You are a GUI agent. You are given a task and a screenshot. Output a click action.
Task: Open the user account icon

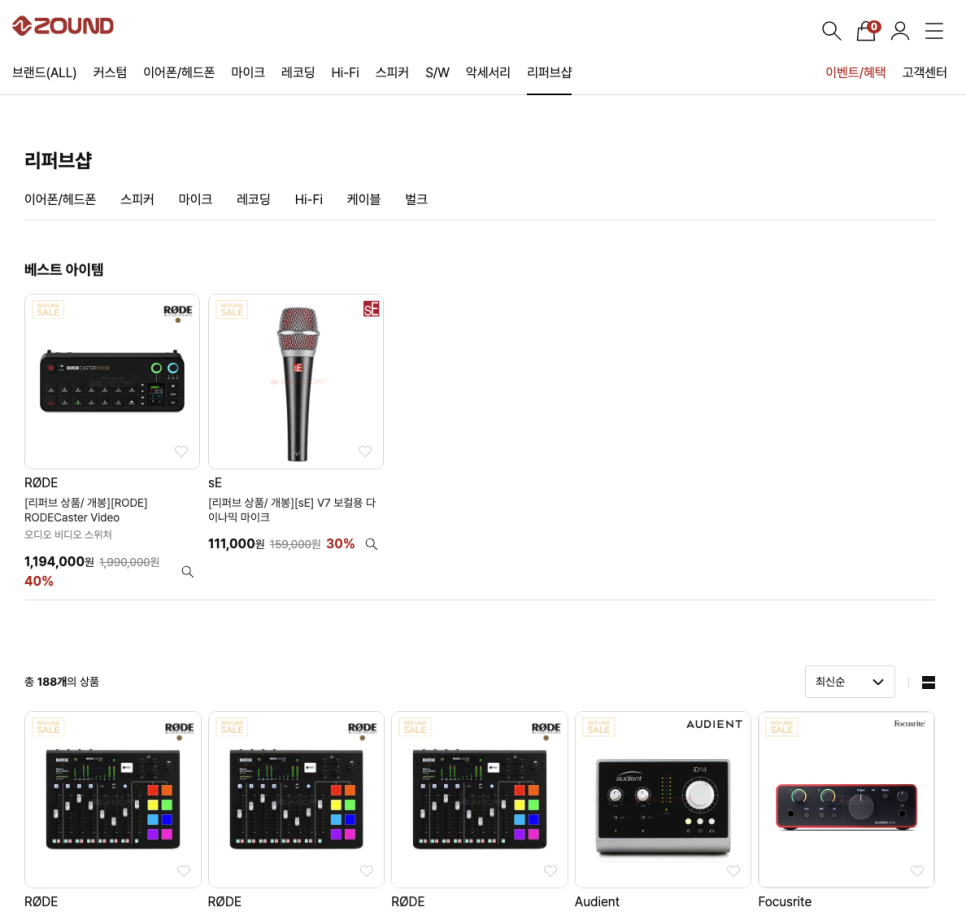(x=900, y=30)
